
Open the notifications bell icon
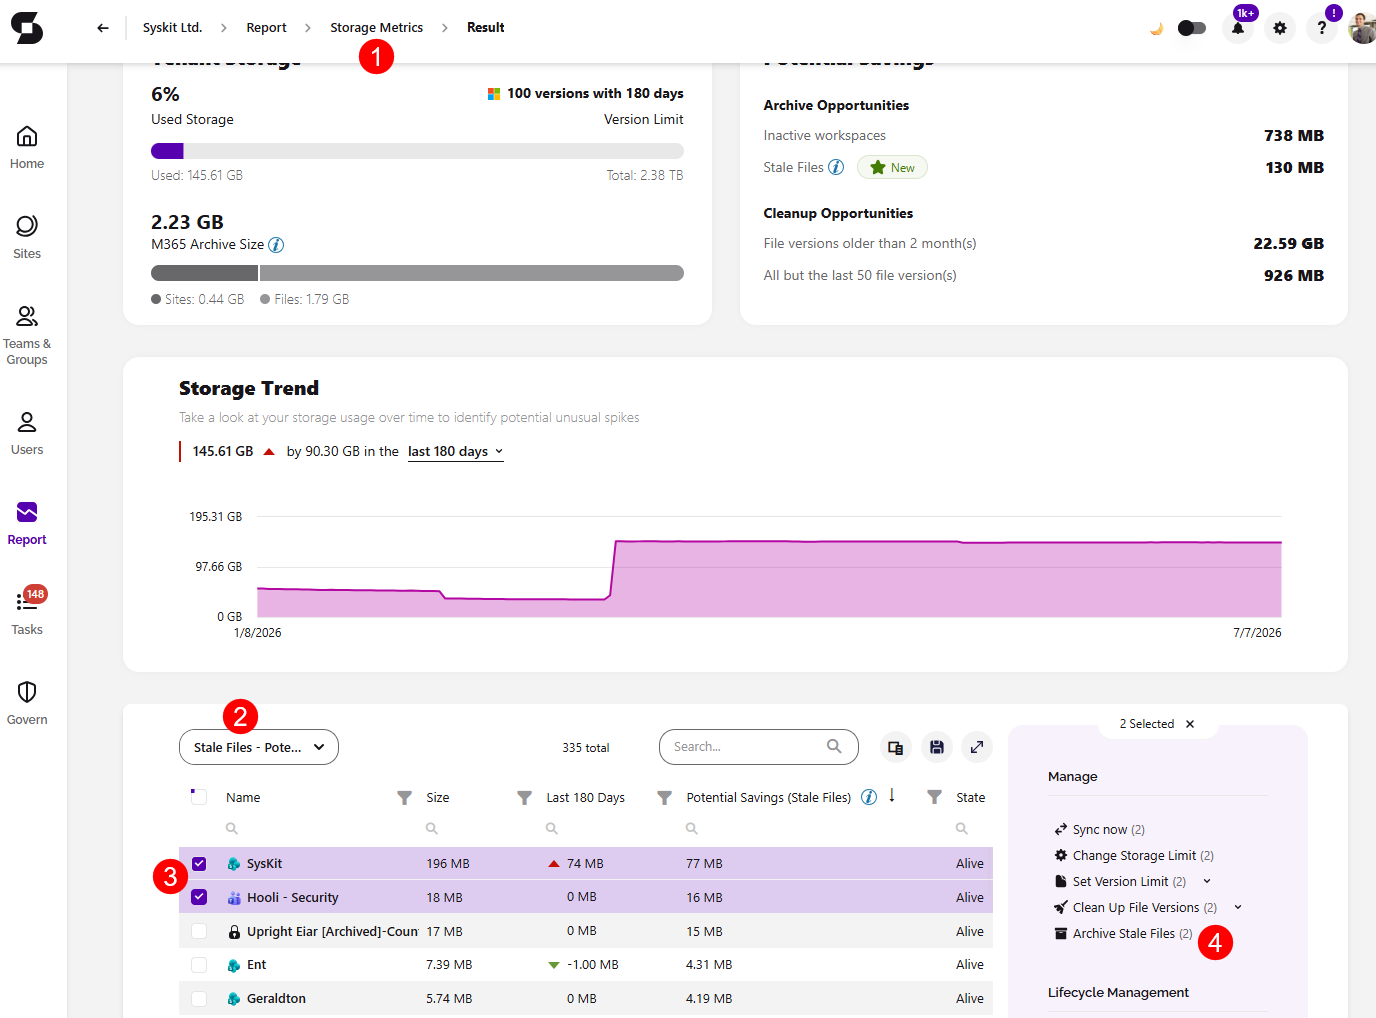tap(1238, 28)
